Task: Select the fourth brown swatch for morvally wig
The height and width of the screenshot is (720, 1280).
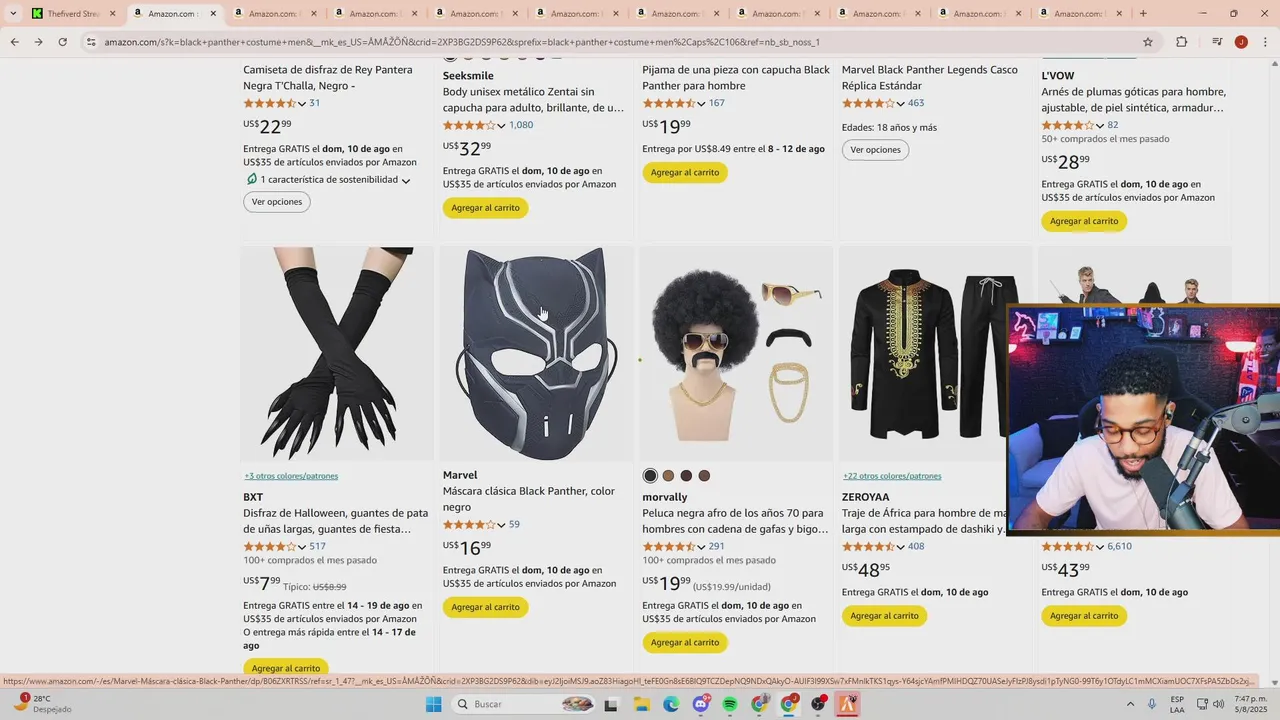Action: (704, 476)
